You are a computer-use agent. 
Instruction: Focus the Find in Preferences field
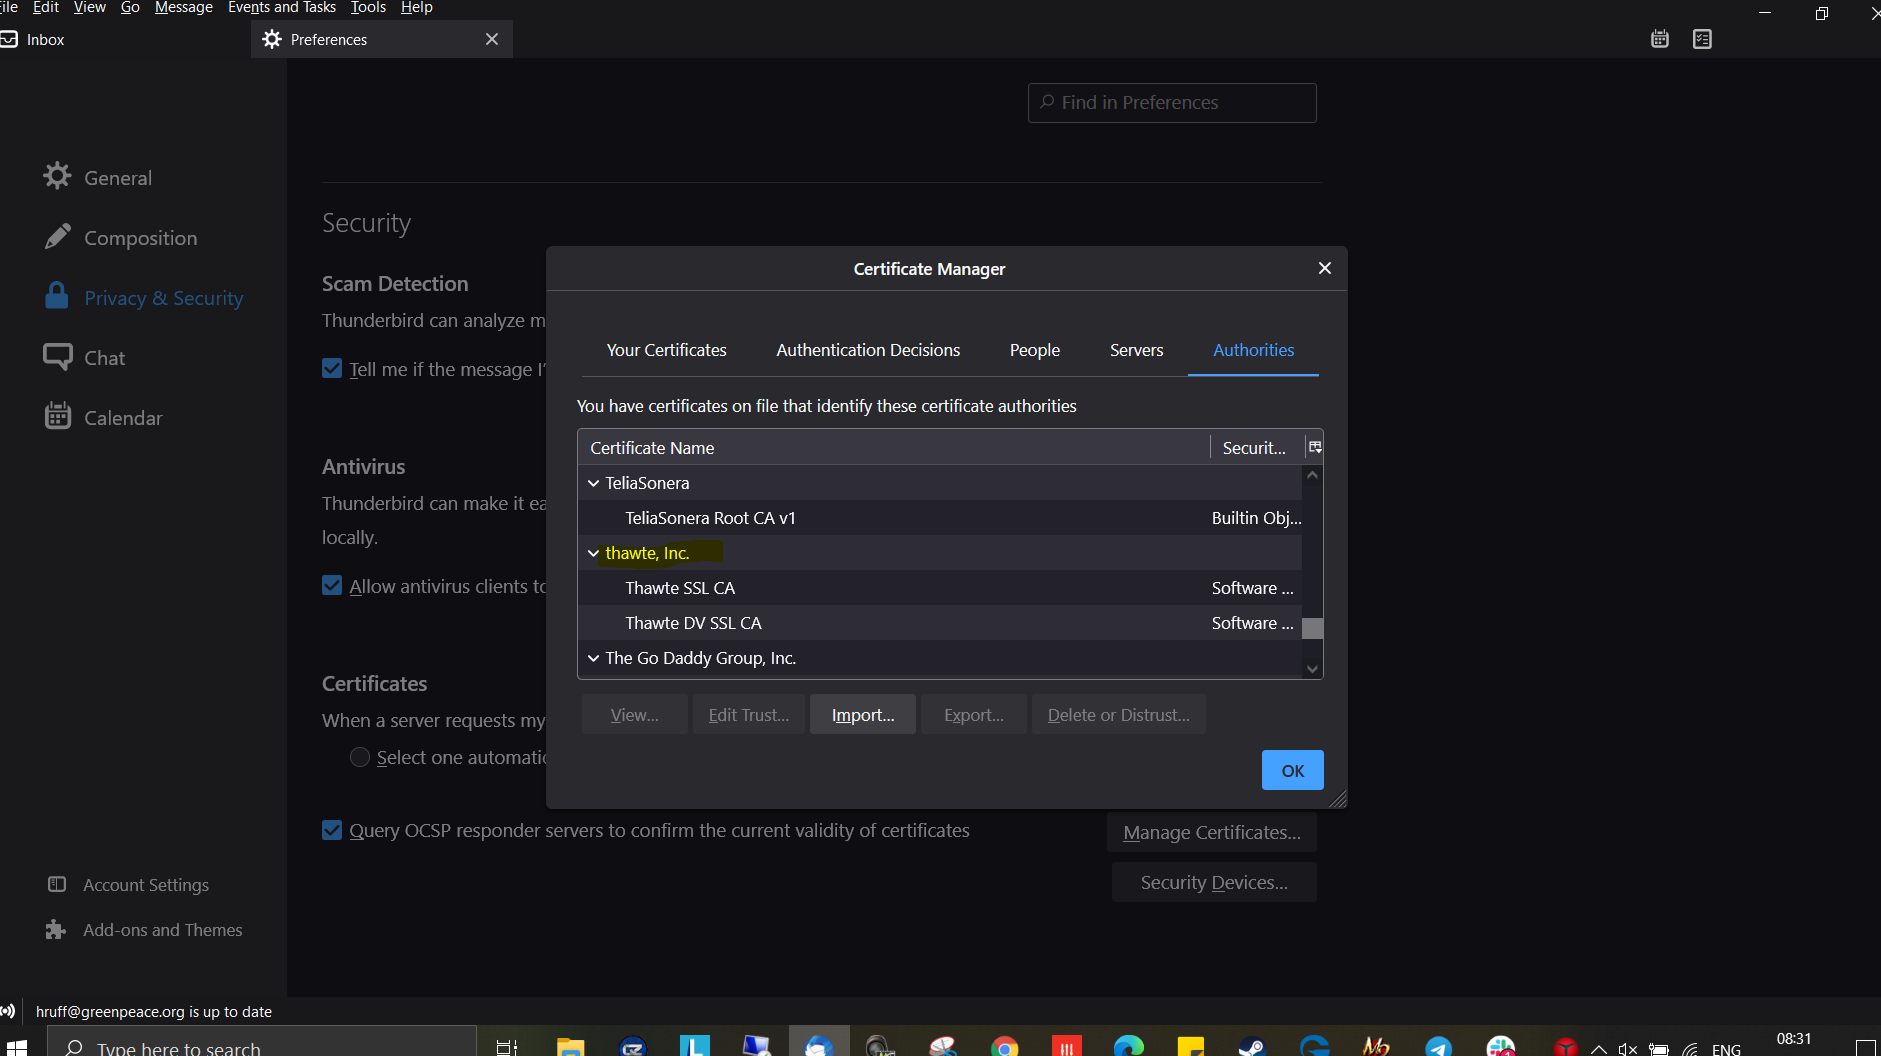pos(1172,103)
